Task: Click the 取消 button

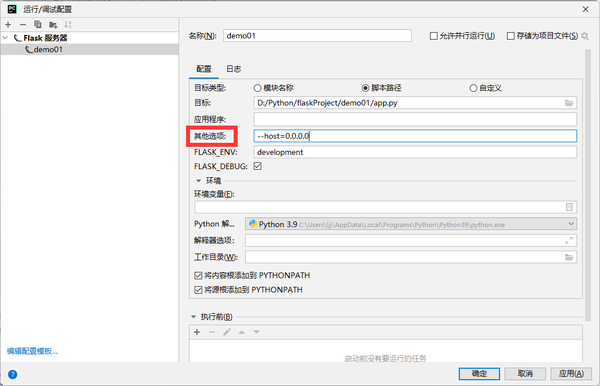Action: [525, 373]
